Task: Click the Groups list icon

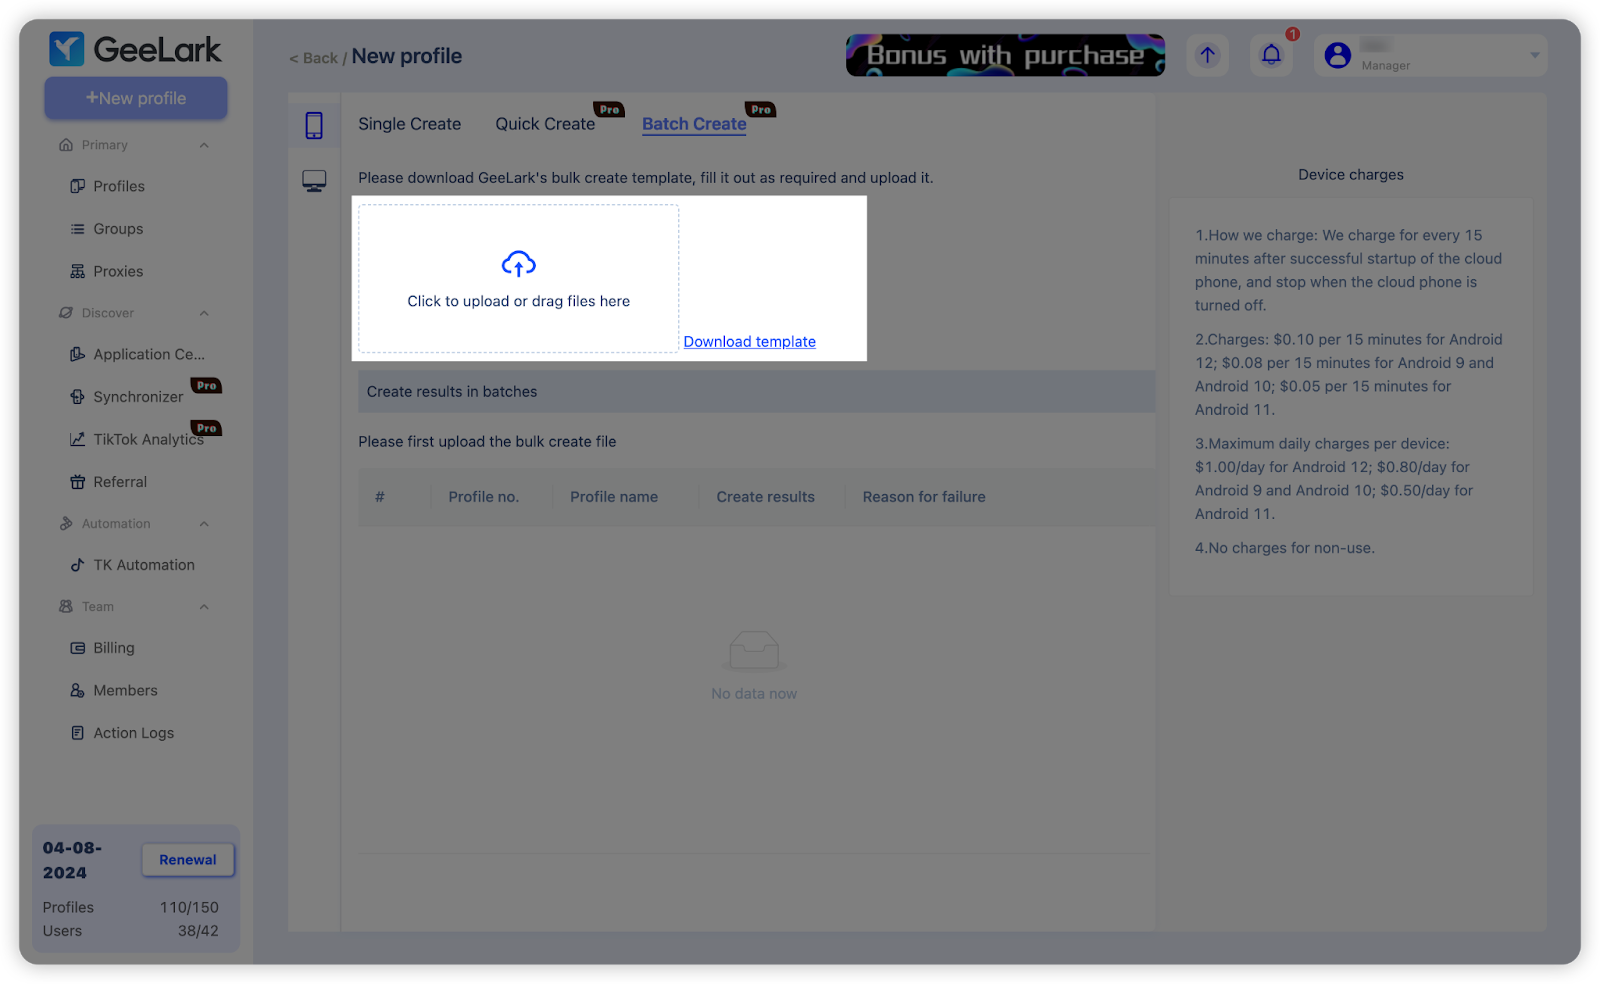Action: click(x=77, y=229)
